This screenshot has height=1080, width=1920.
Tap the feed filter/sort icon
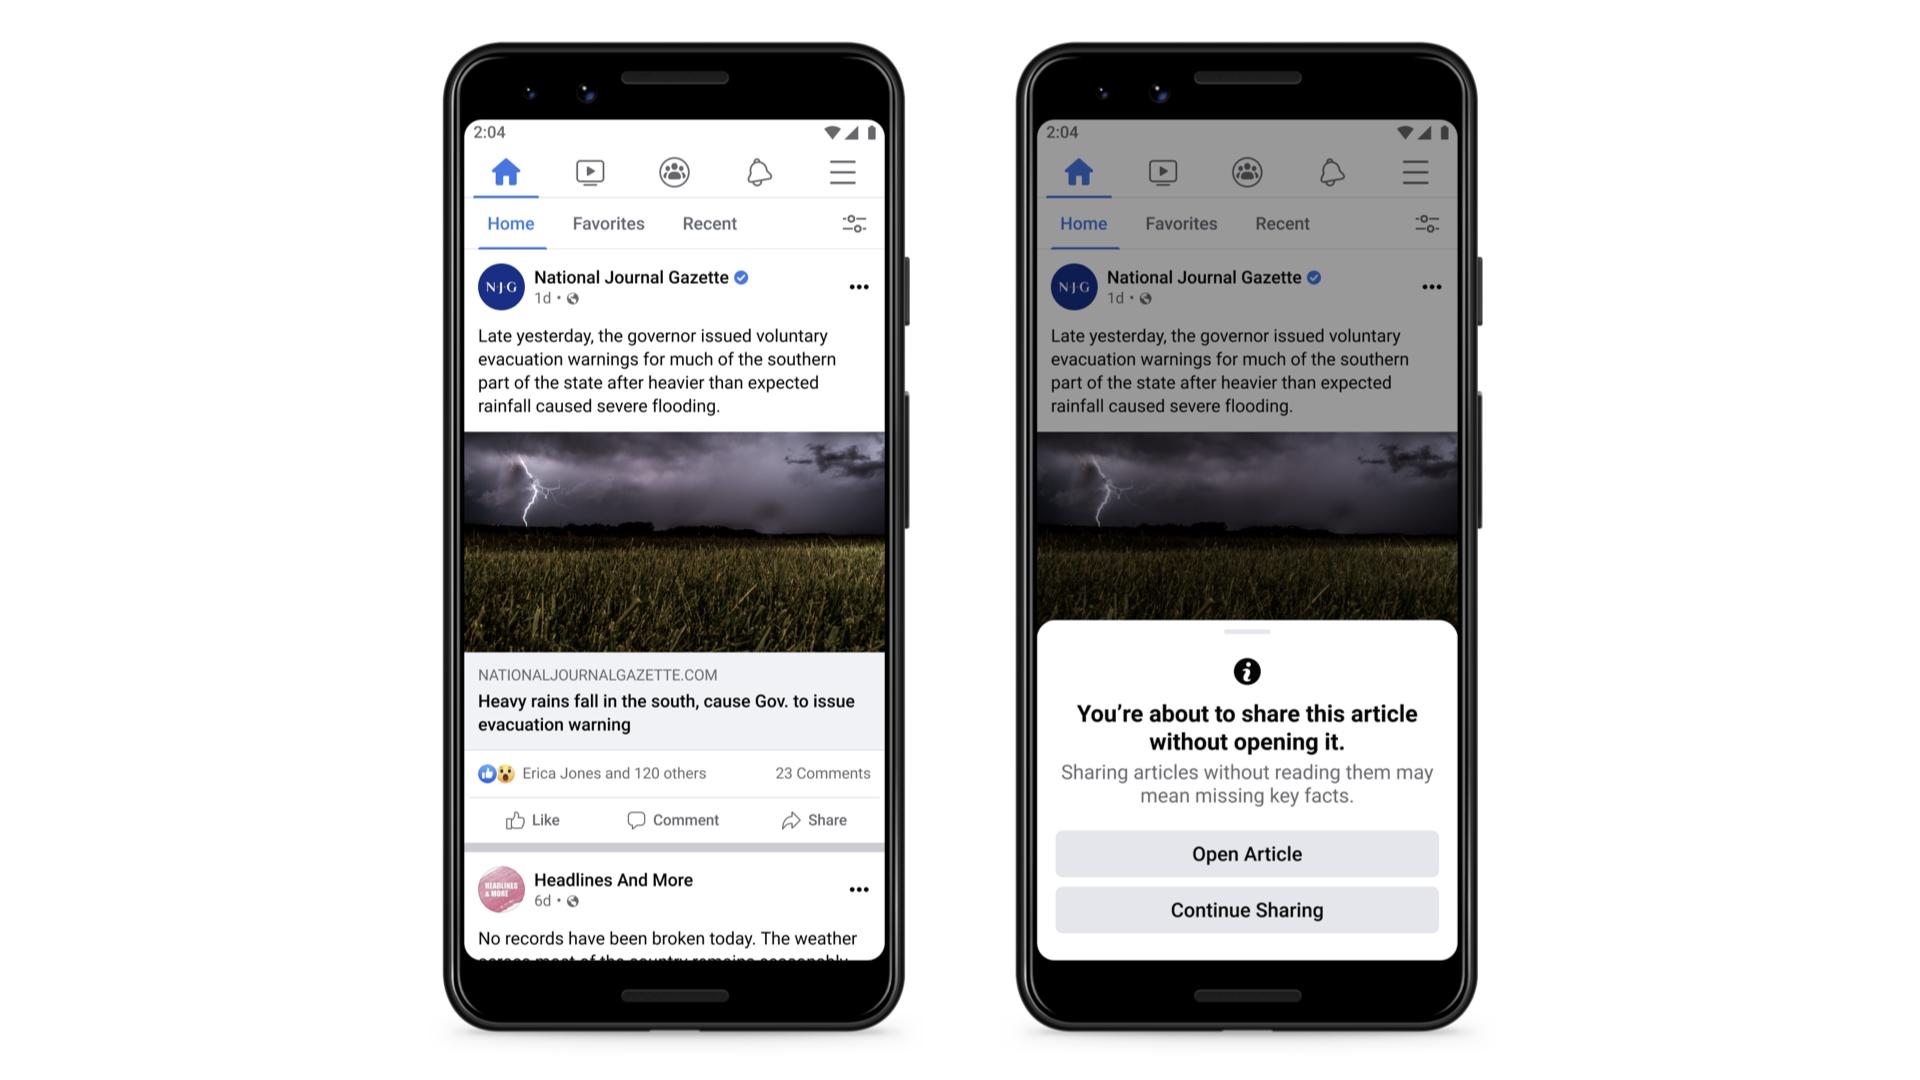856,223
